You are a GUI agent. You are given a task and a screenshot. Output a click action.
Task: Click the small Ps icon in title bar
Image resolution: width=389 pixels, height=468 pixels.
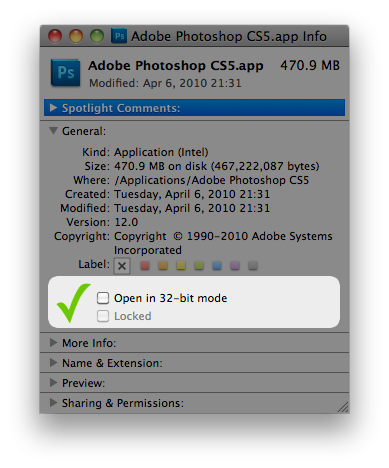tap(119, 36)
